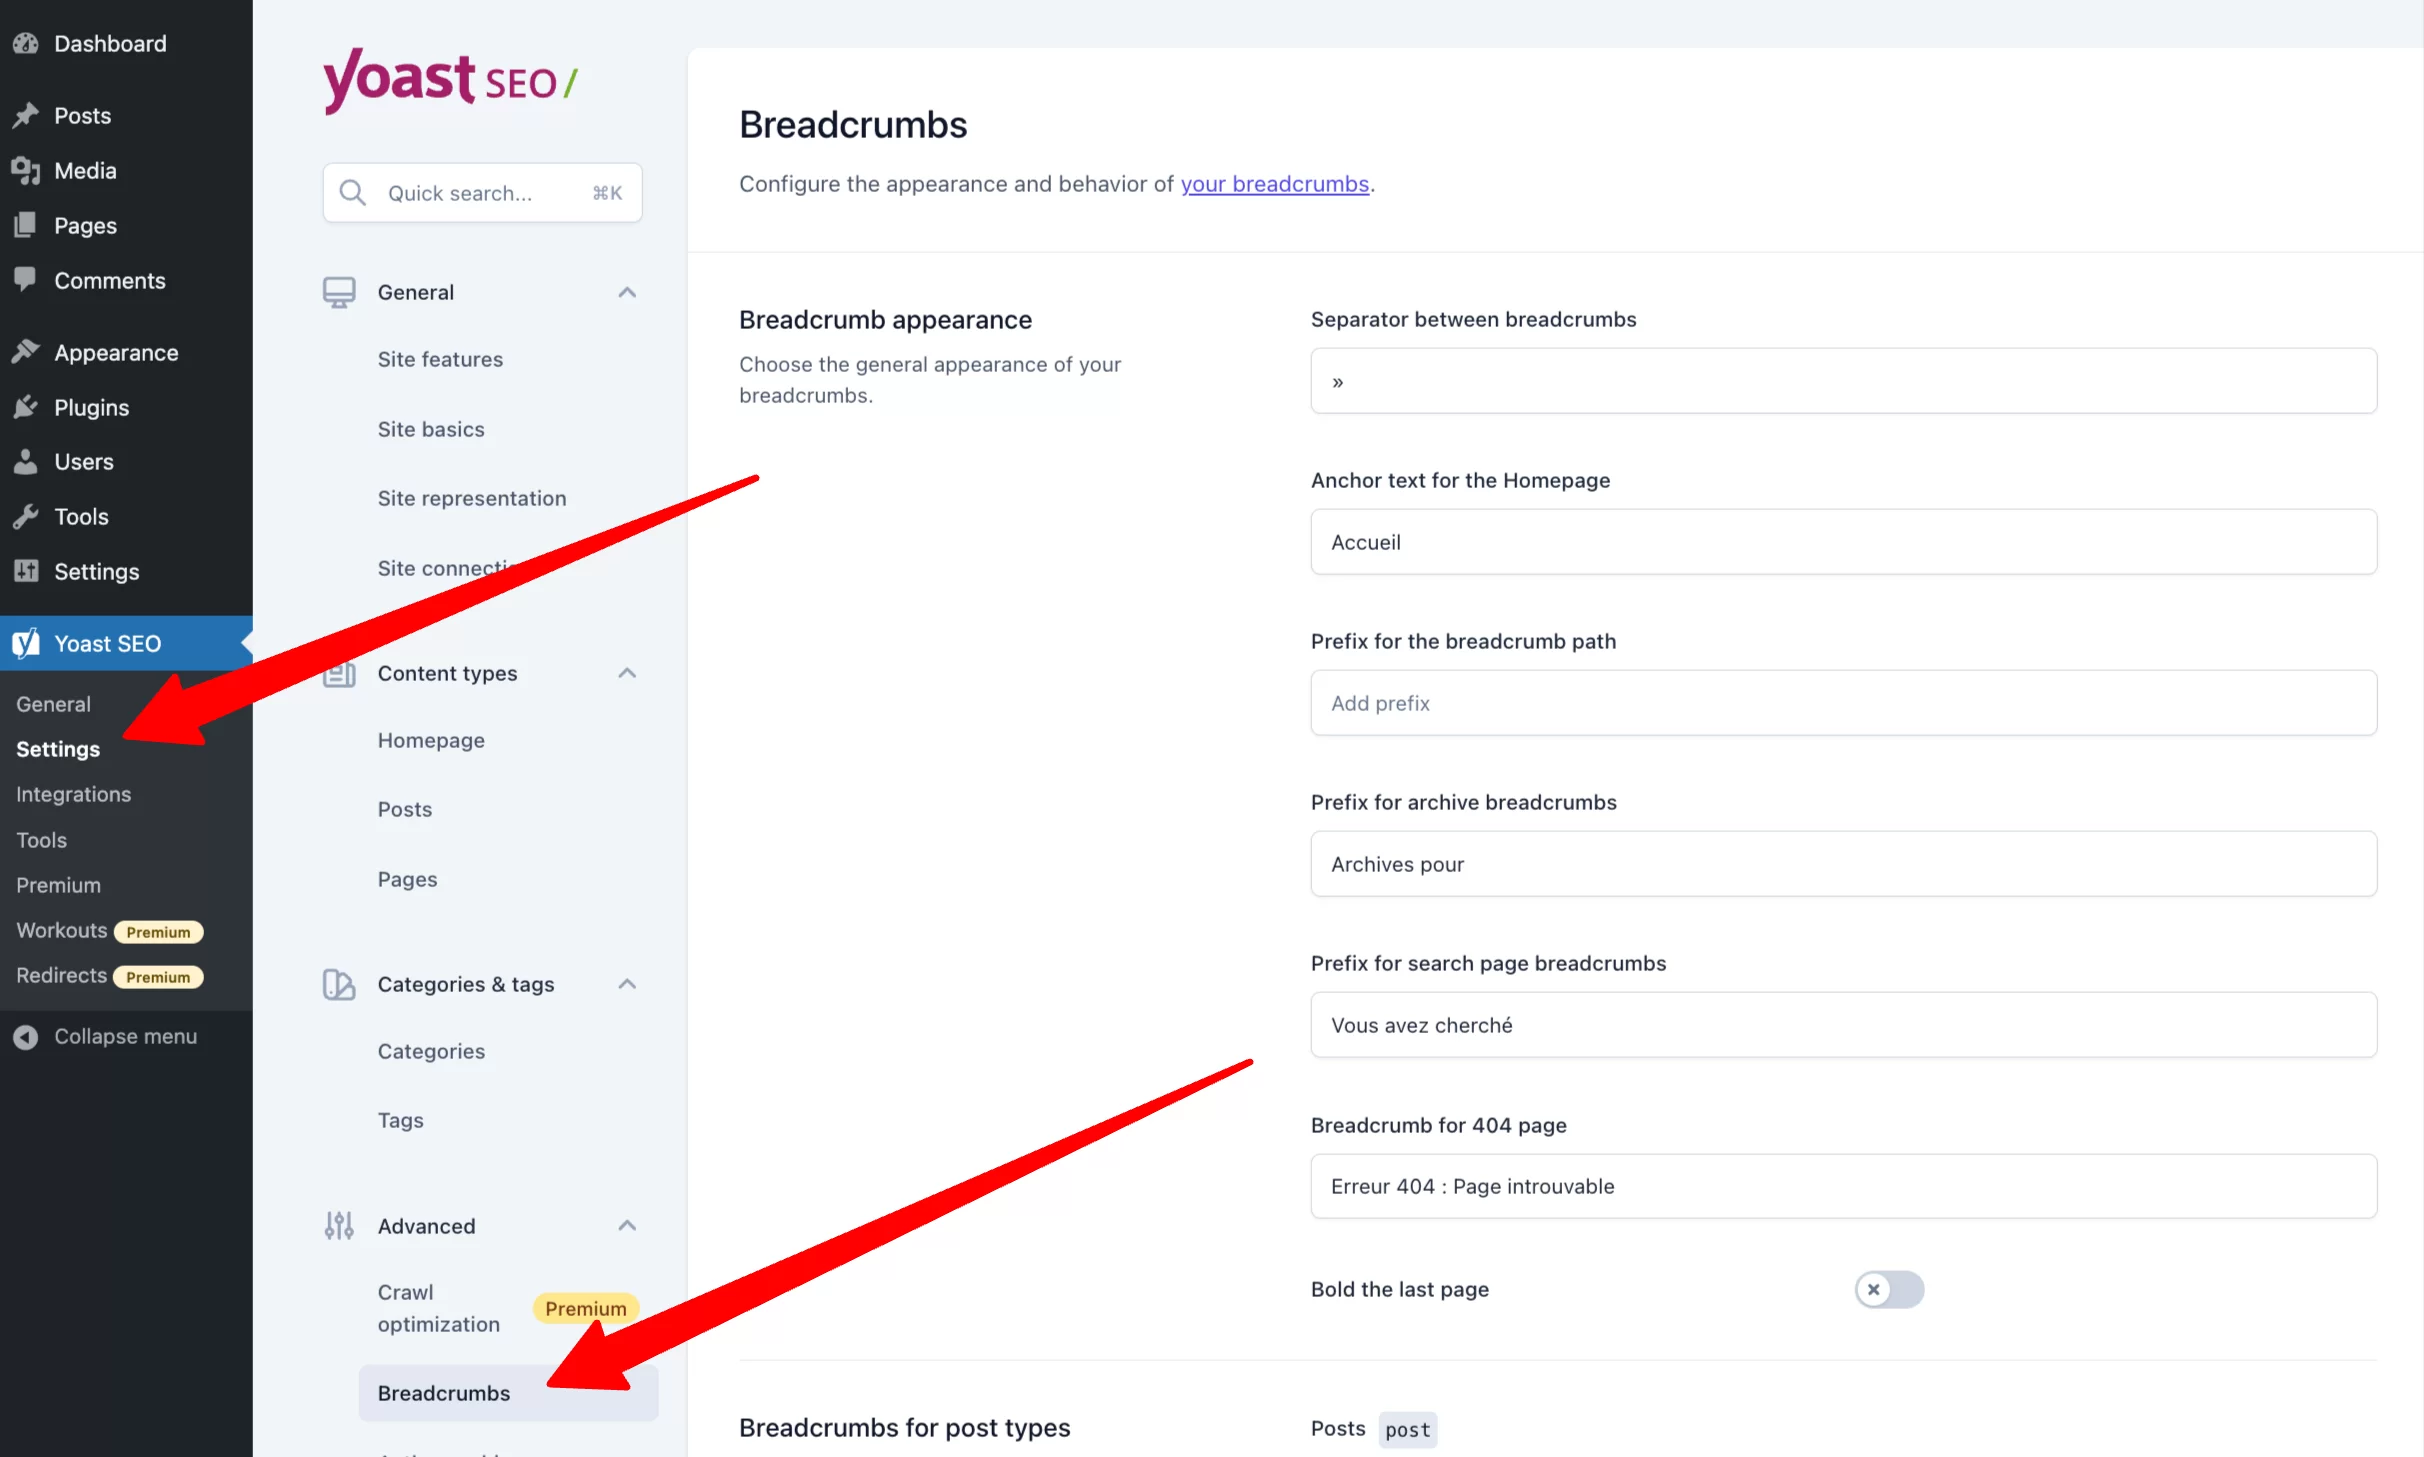Click the Quick search field in Yoast

point(483,190)
